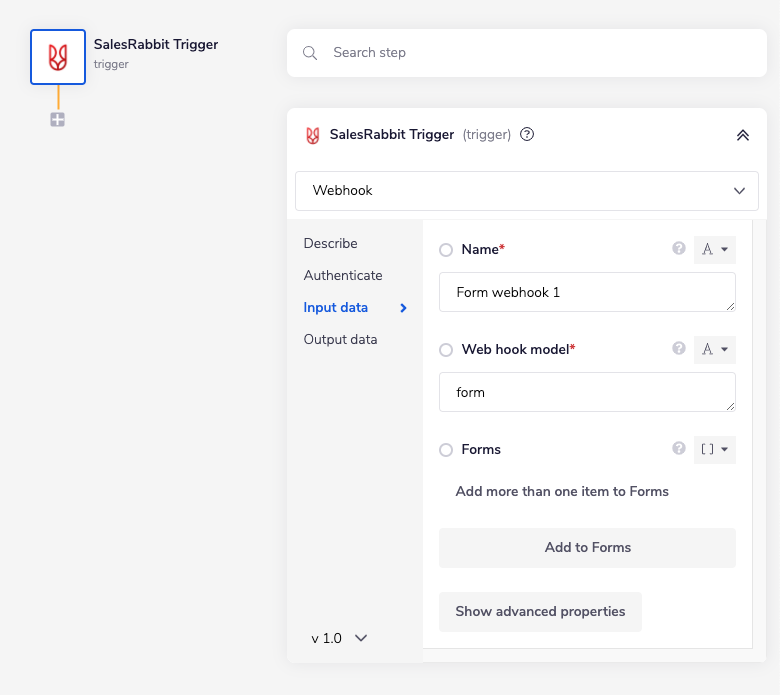Click the SalesRabbit Trigger node icon on canvas
The height and width of the screenshot is (695, 780).
click(58, 57)
